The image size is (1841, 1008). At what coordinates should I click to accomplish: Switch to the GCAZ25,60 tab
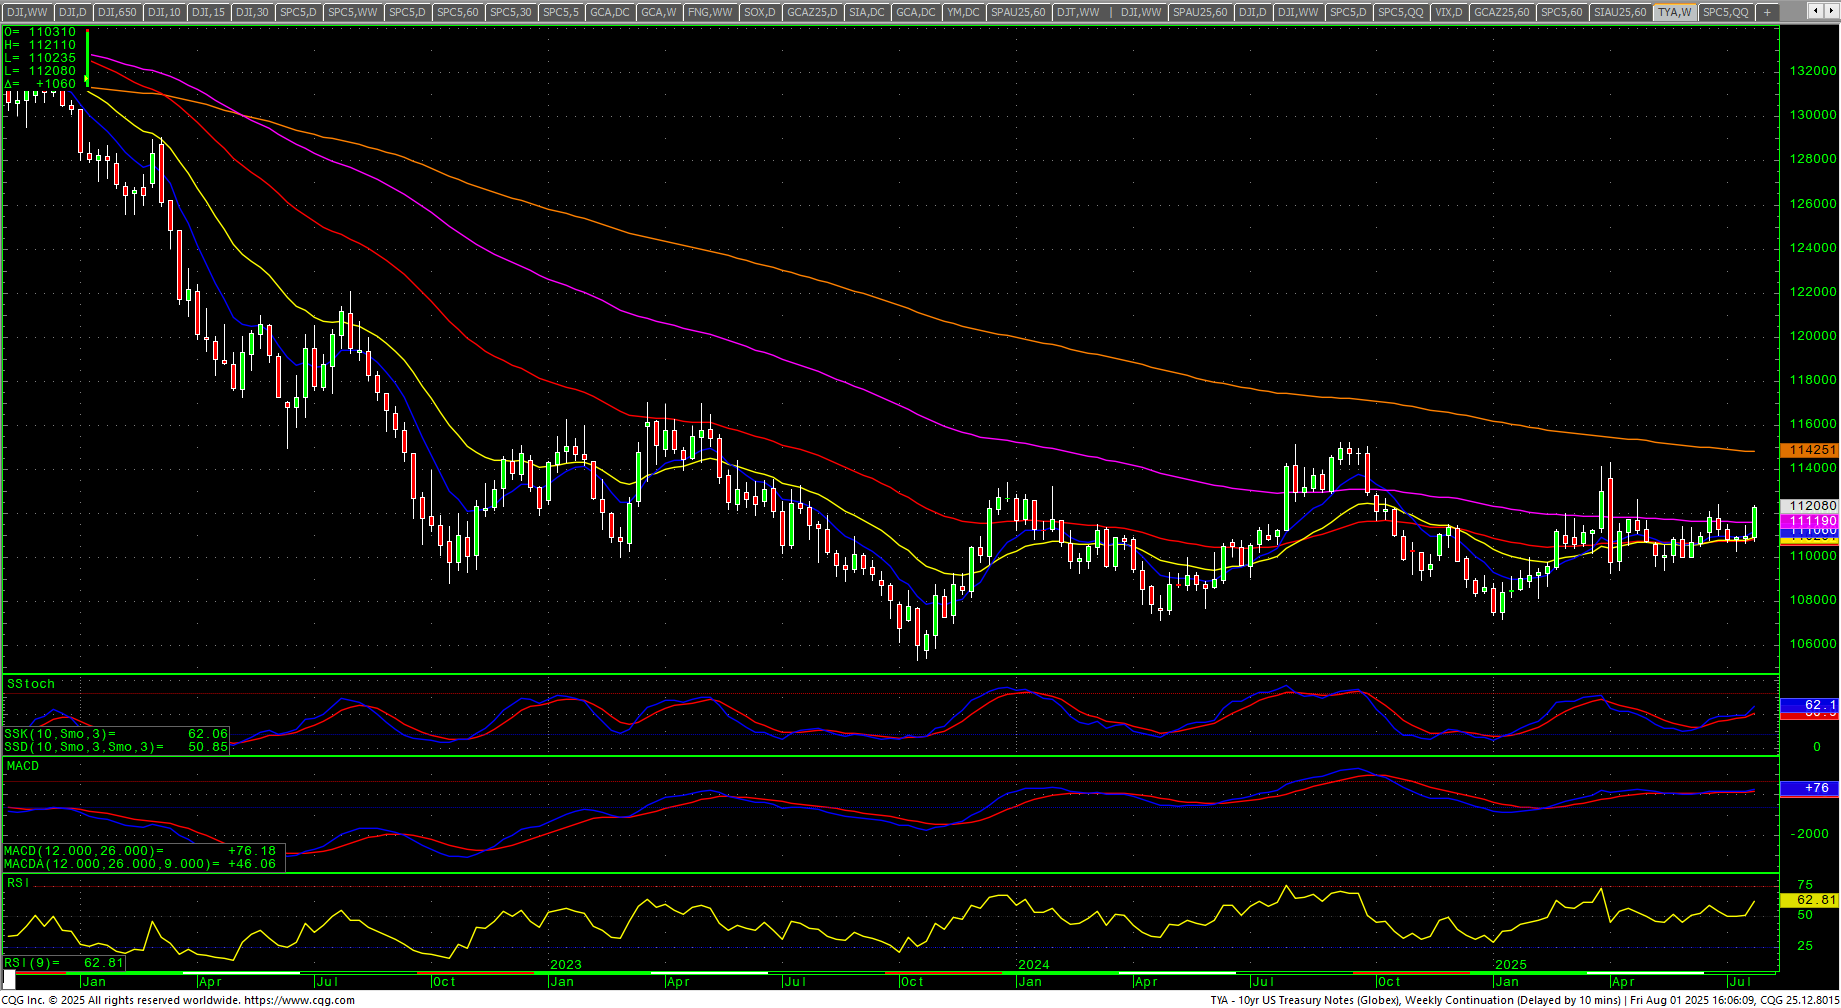1502,12
